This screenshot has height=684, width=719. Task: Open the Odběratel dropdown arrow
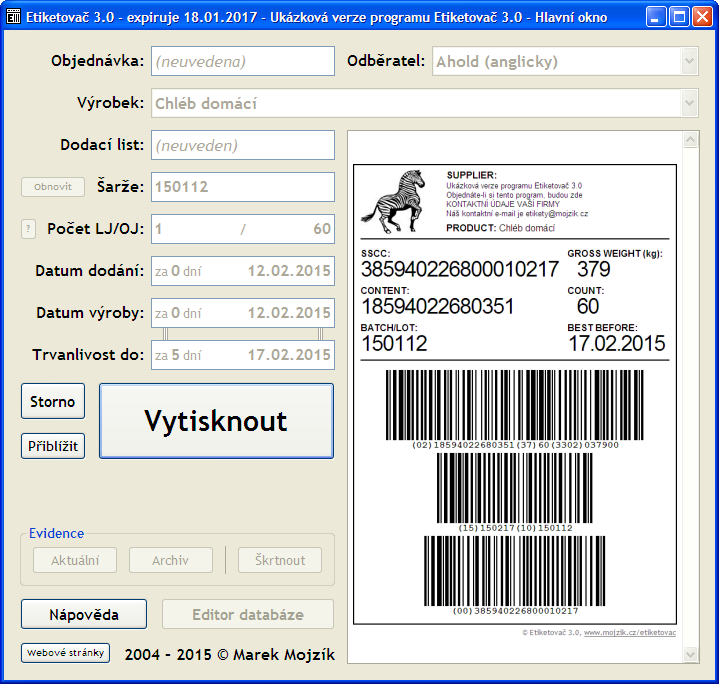pyautogui.click(x=689, y=61)
